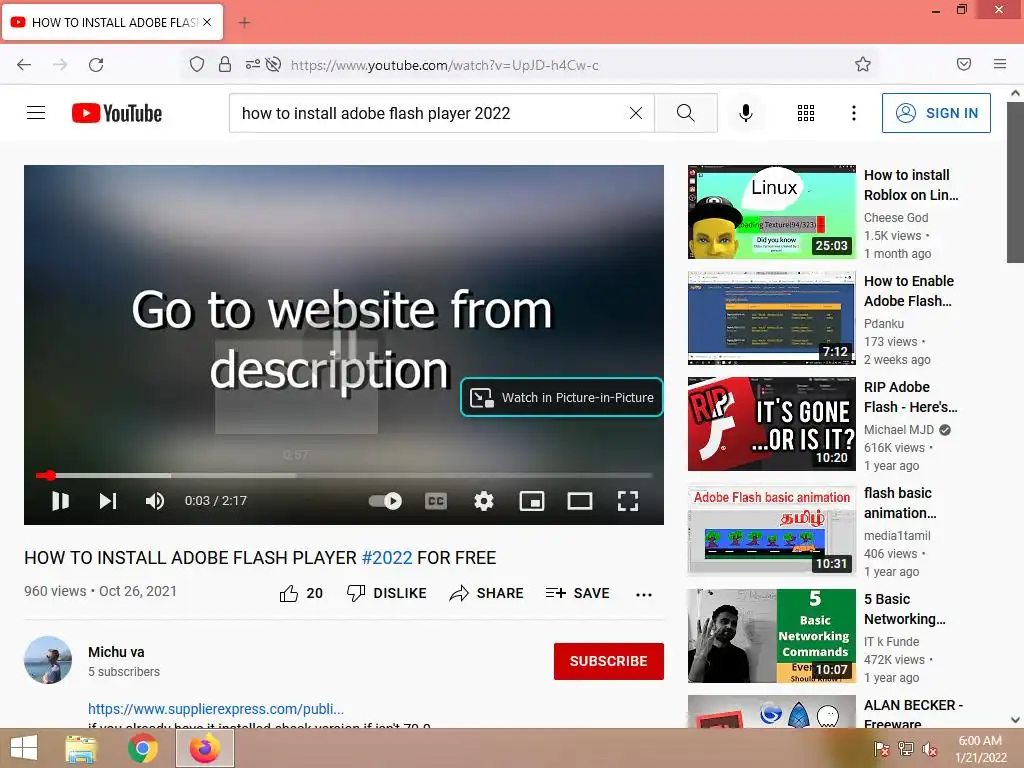Switch to miniplayer mode

pos(532,501)
